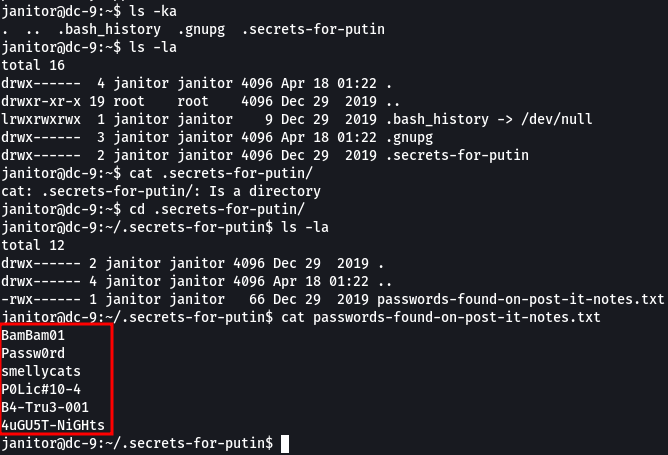Select the smellycats password text
The image size is (668, 455).
coord(43,371)
